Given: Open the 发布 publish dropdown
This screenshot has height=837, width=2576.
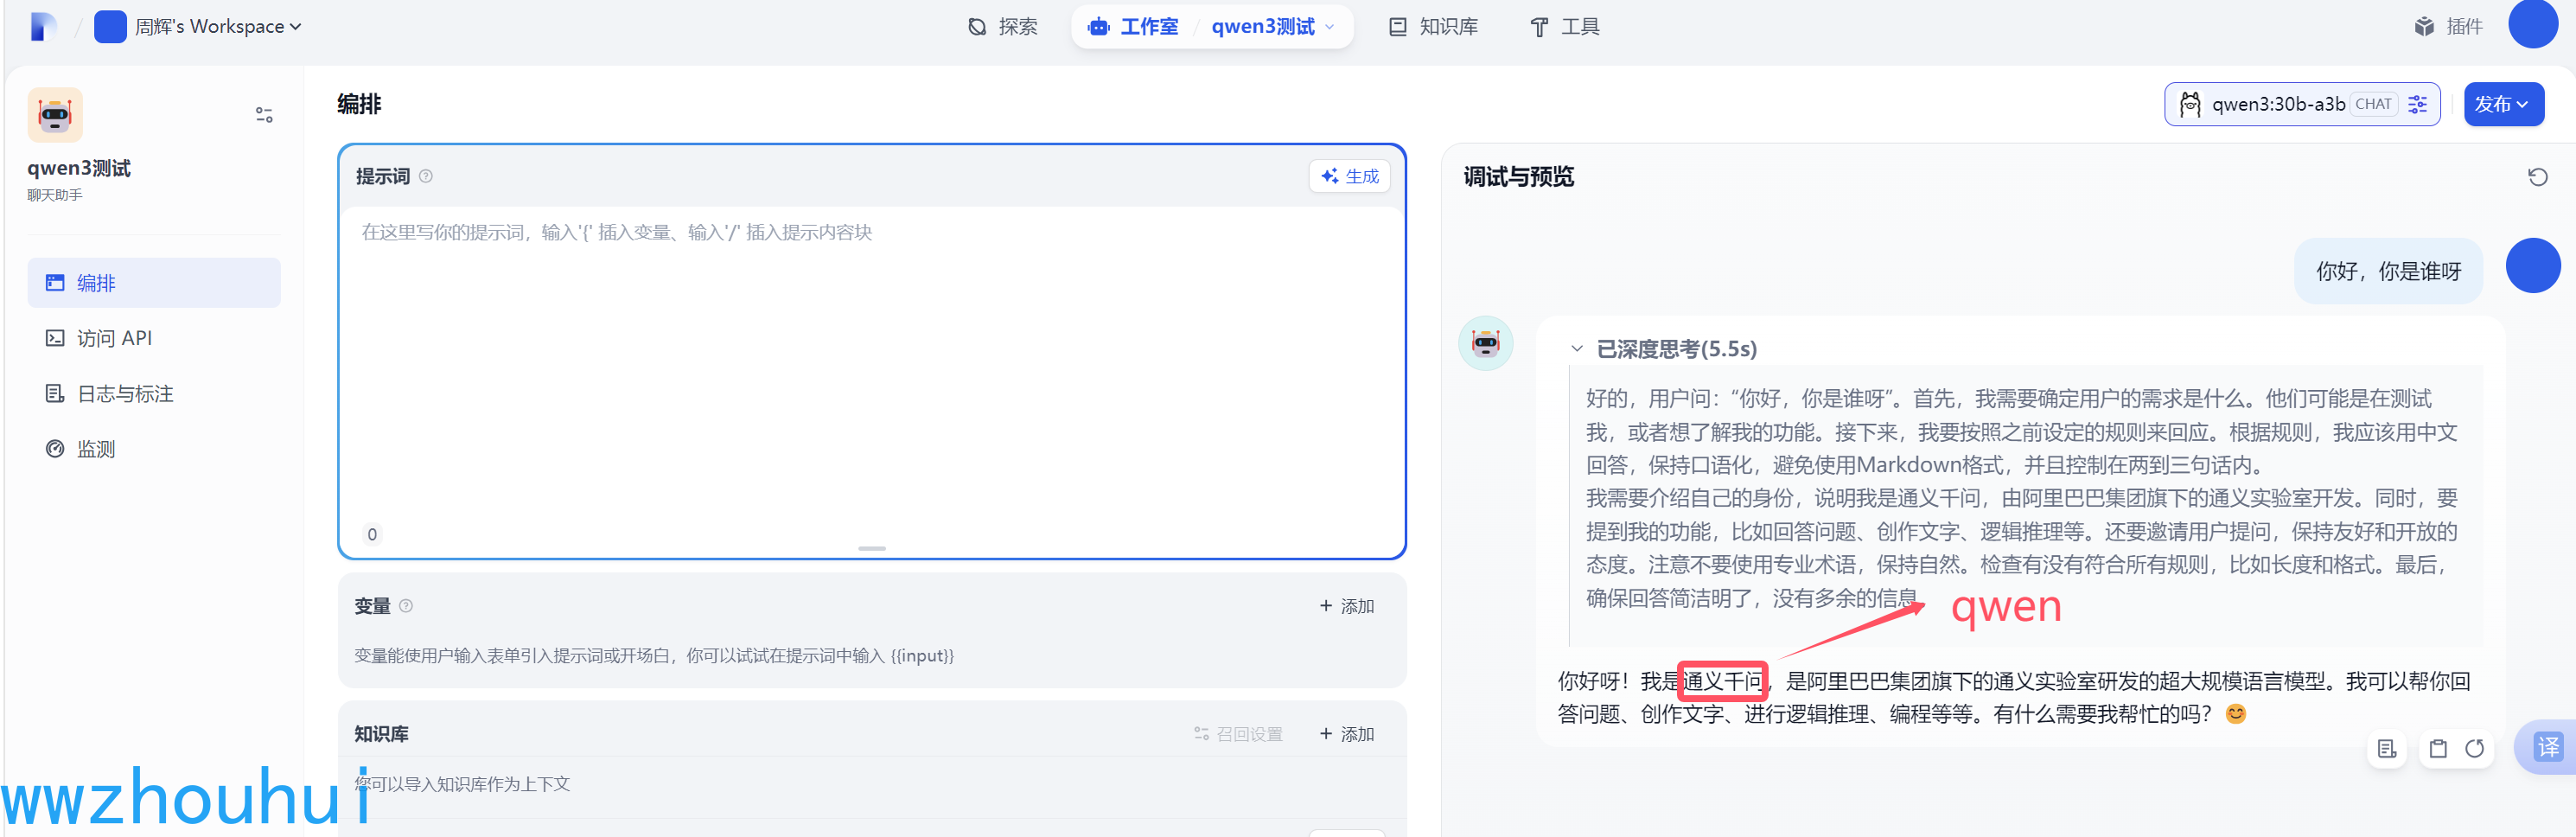Looking at the screenshot, I should coord(2503,104).
